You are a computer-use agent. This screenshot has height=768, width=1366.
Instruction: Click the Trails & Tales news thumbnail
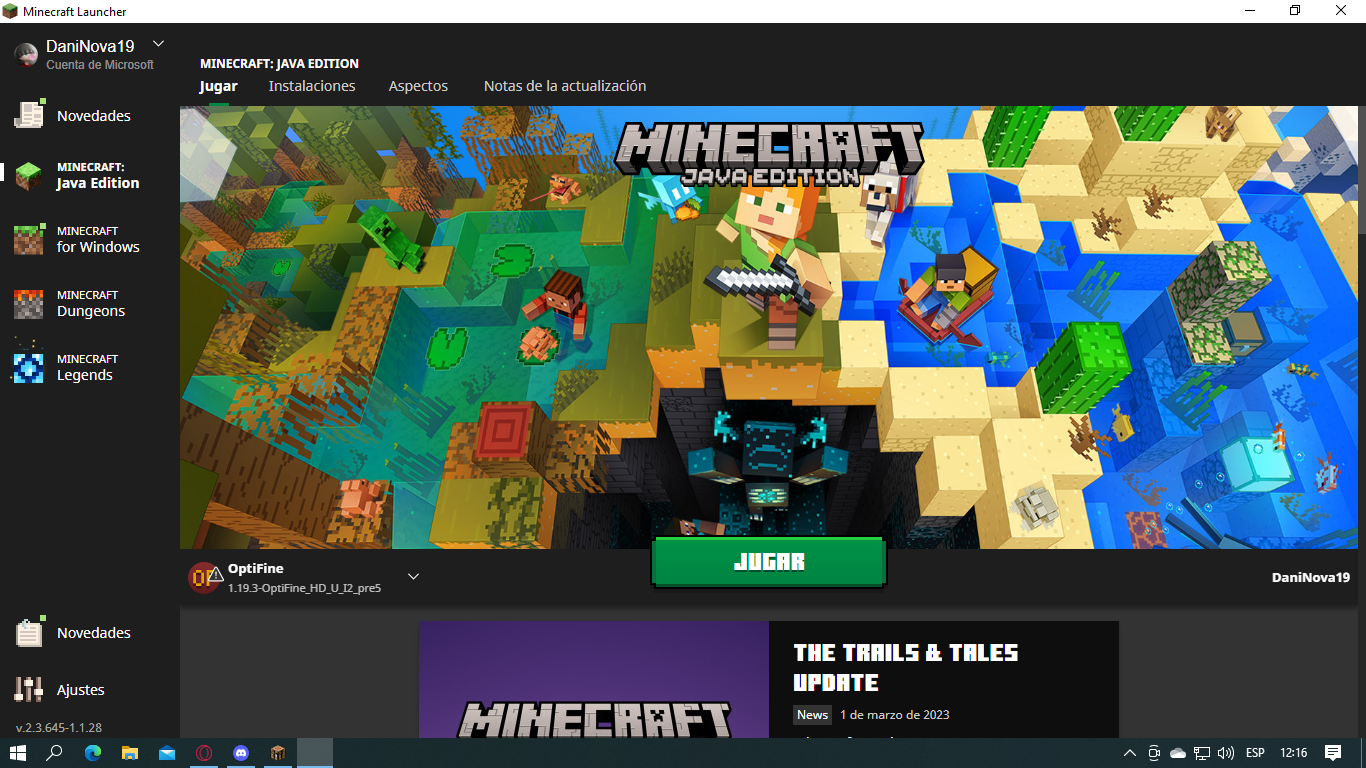point(594,680)
